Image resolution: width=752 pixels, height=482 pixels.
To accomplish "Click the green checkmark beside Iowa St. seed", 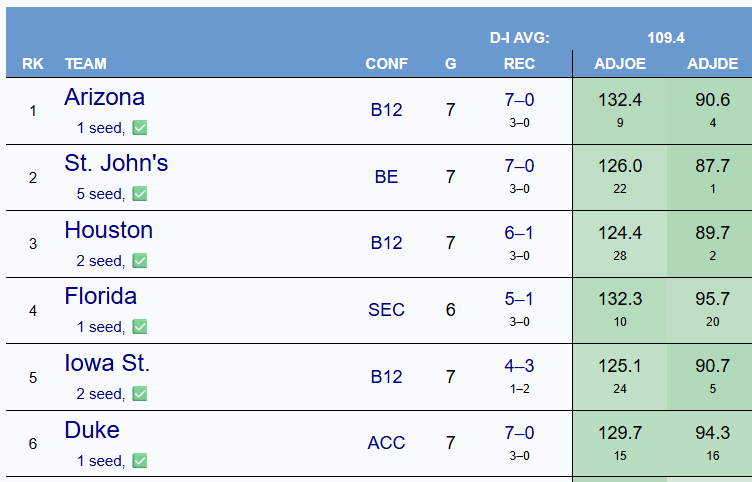I will click(x=140, y=394).
